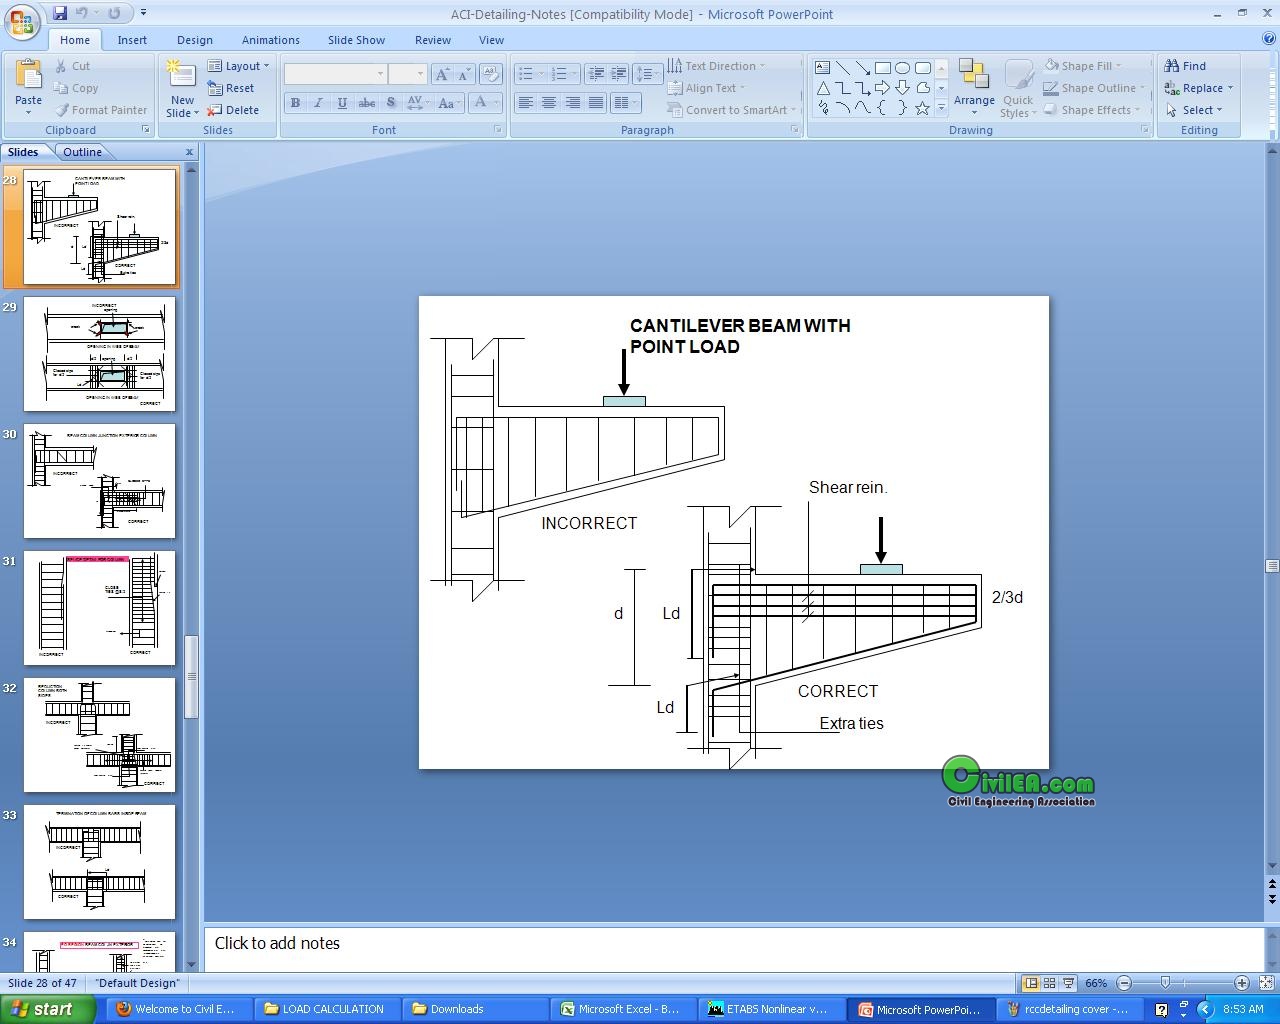Toggle Italic formatting
This screenshot has width=1280, height=1024.
318,103
